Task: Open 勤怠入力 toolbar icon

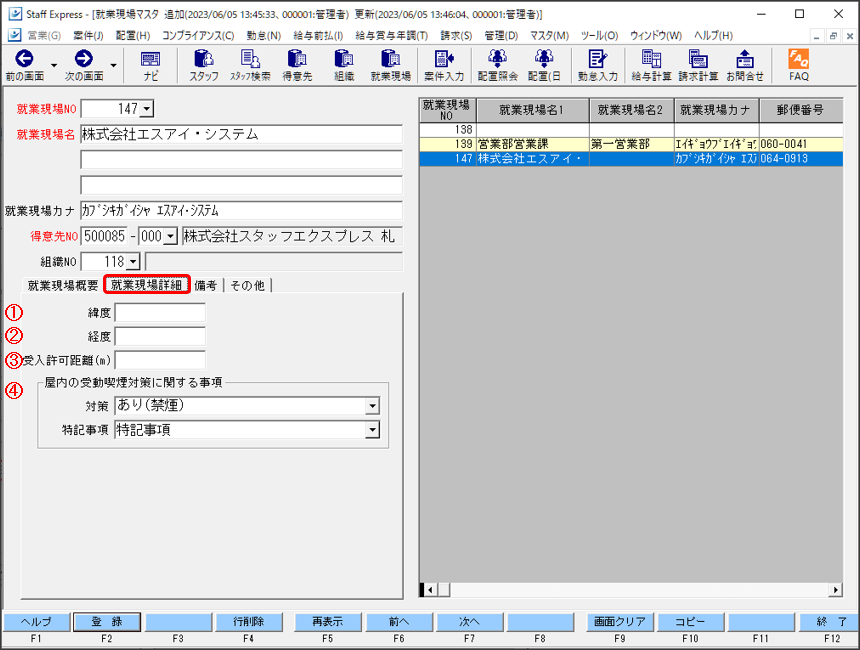Action: coord(597,65)
